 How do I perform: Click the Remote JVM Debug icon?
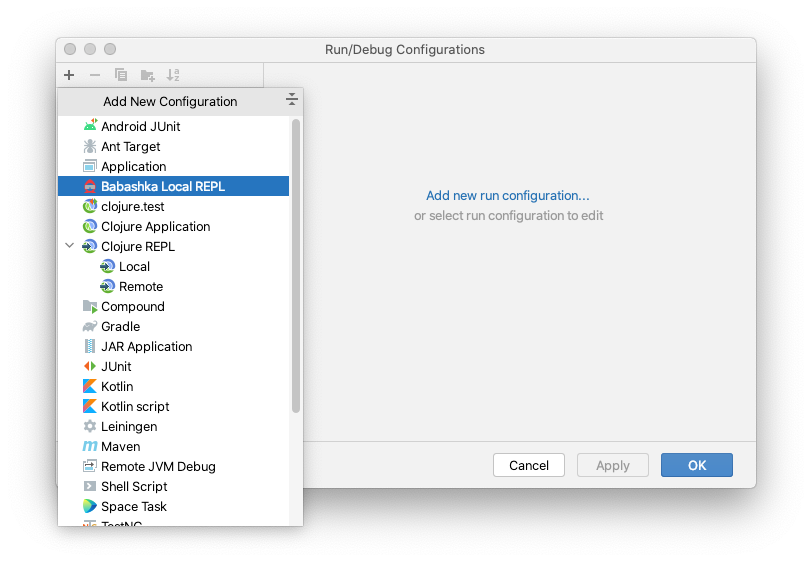click(x=90, y=466)
